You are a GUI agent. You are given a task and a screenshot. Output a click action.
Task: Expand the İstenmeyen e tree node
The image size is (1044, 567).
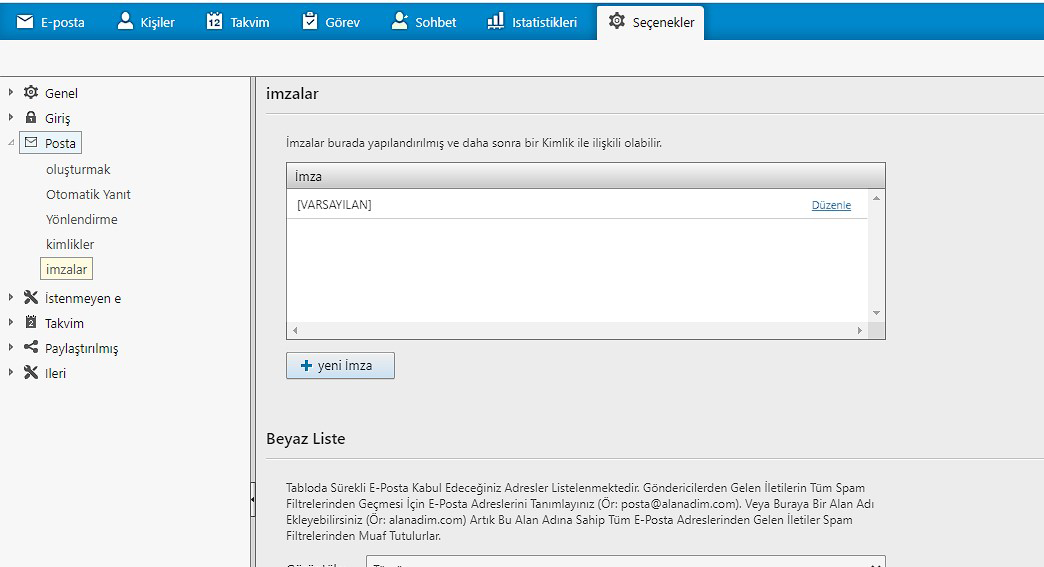[11, 297]
